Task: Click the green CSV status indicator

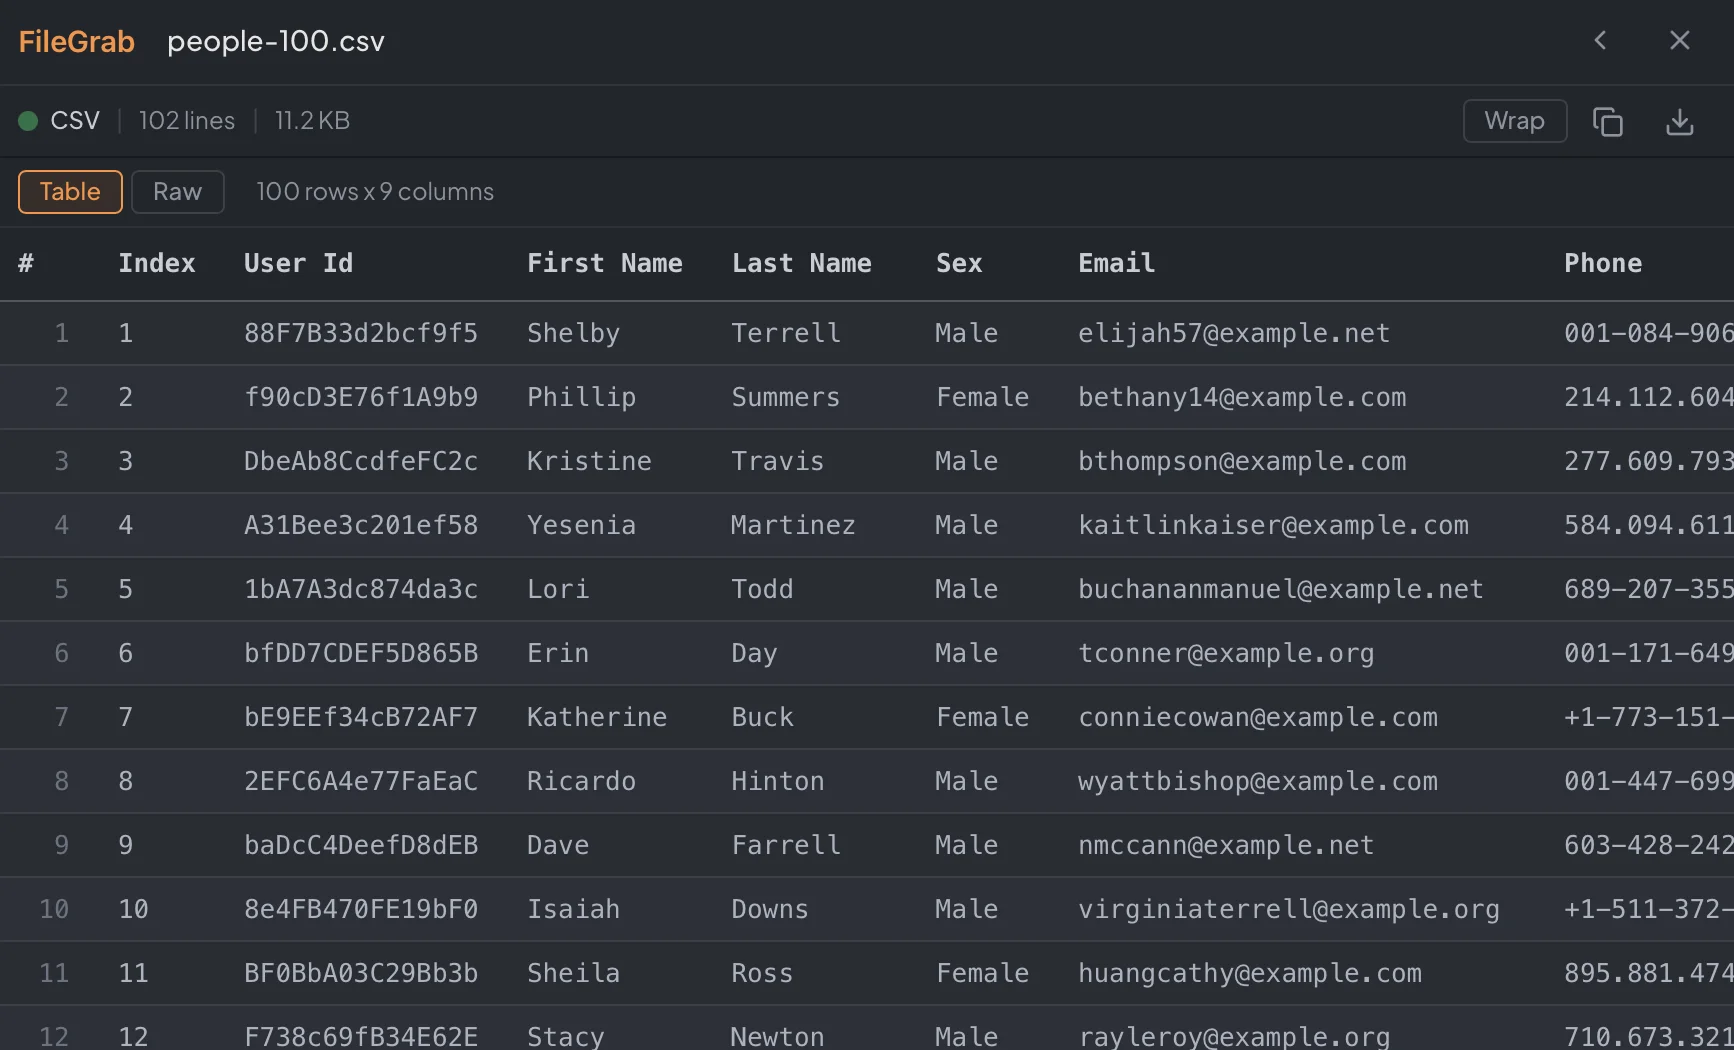Action: pyautogui.click(x=29, y=120)
